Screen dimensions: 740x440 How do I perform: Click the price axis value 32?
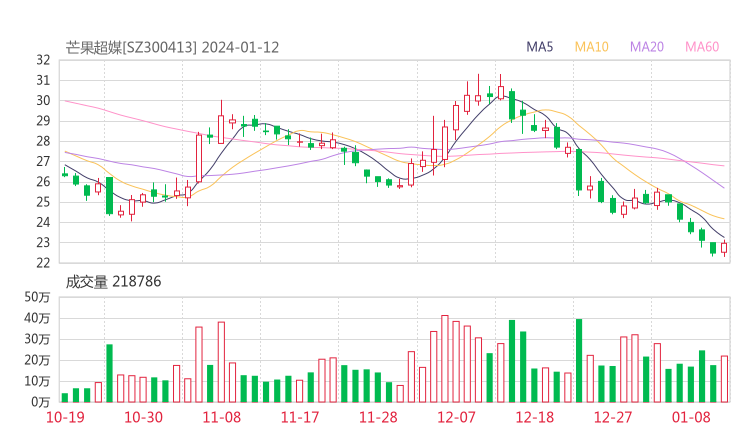(x=43, y=60)
